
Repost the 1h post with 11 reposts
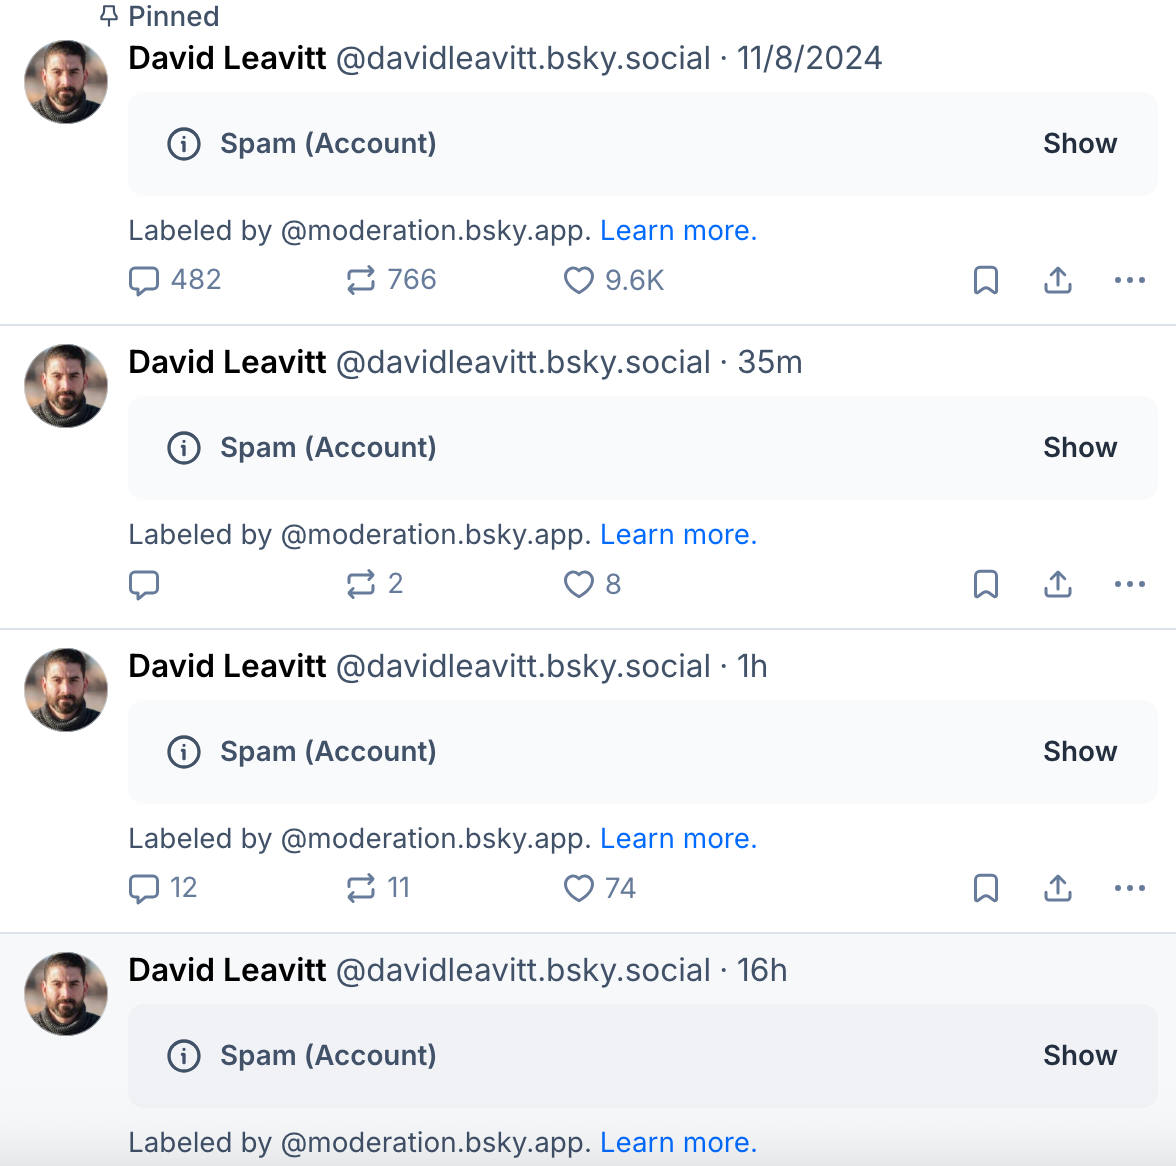point(361,889)
